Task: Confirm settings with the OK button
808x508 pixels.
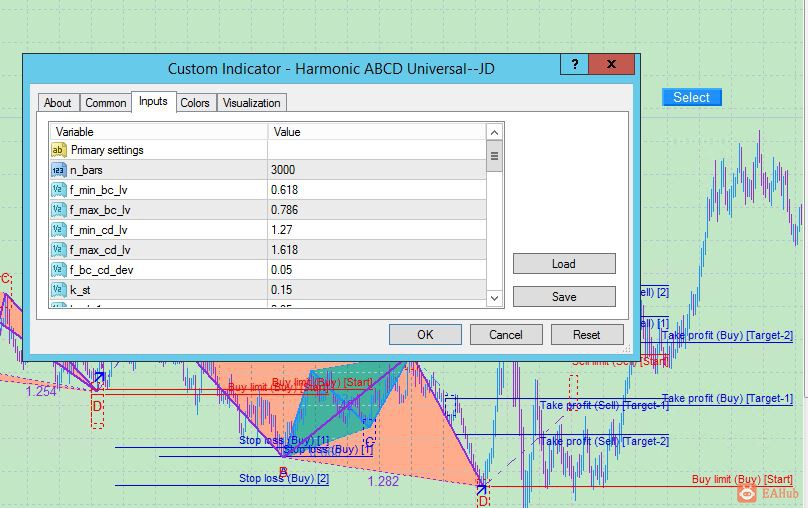Action: (425, 335)
